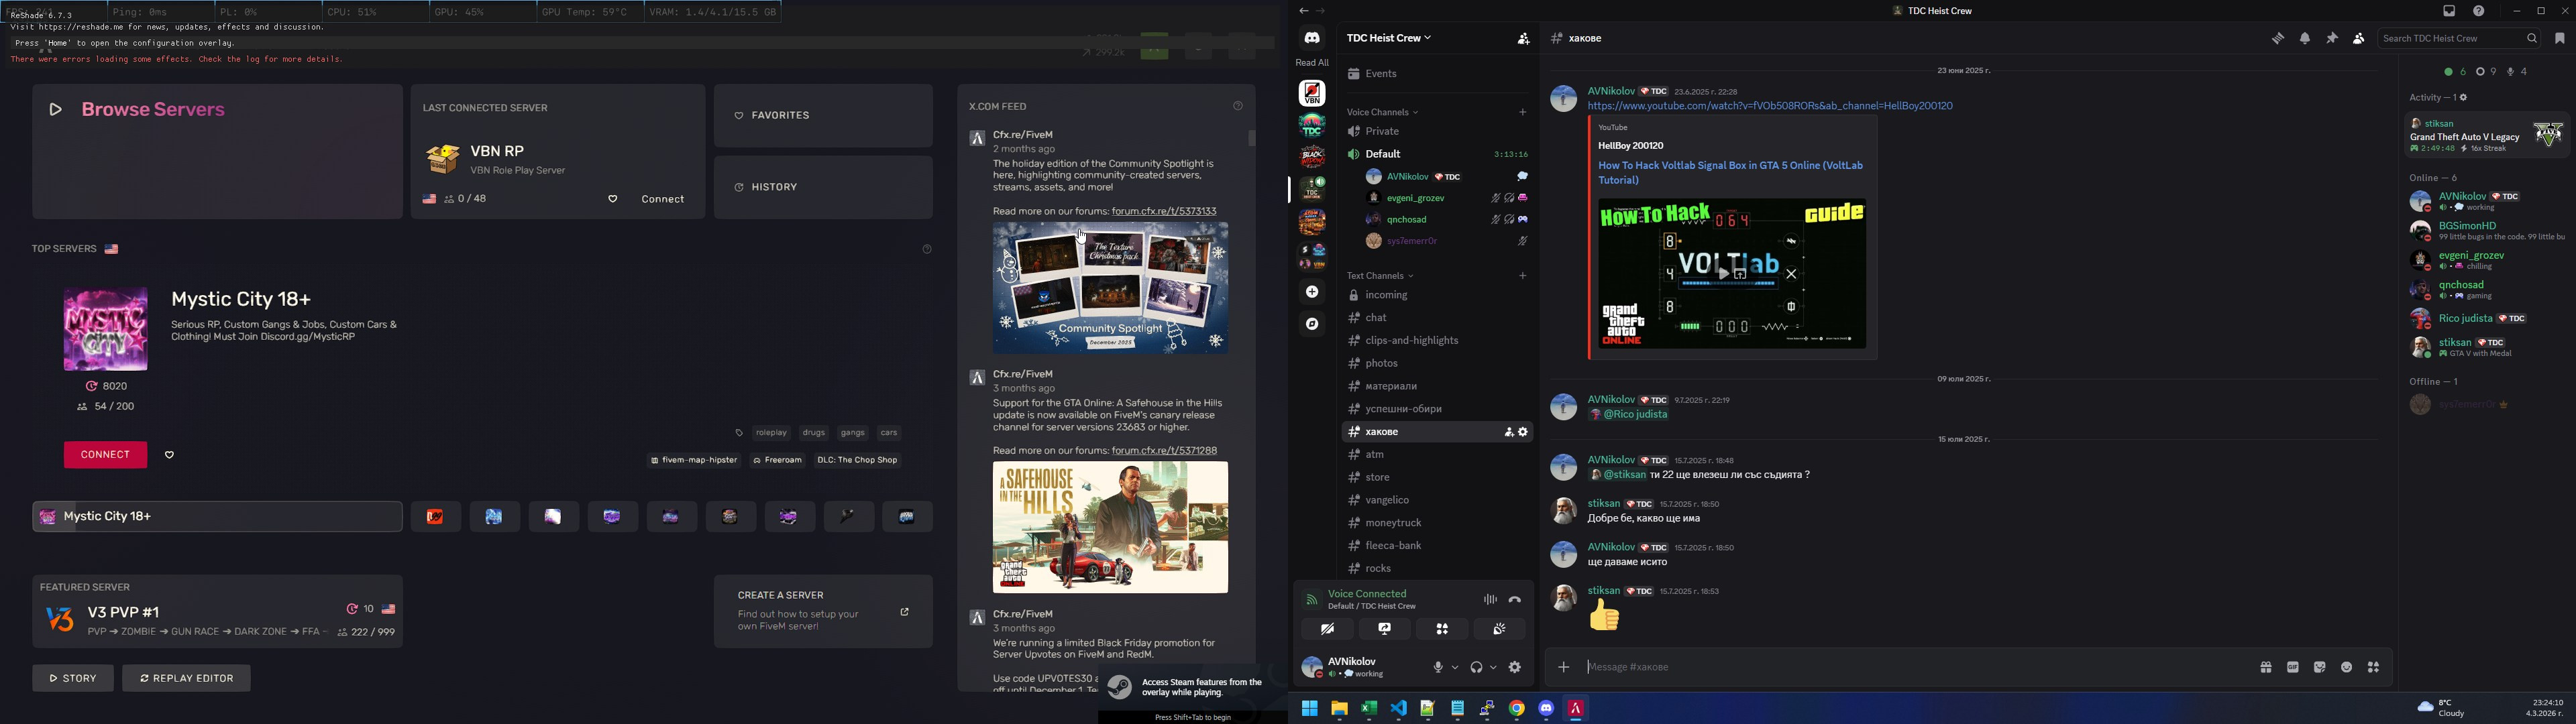
Task: Toggle headphone deafen in Discord user panel
Action: tap(1477, 668)
